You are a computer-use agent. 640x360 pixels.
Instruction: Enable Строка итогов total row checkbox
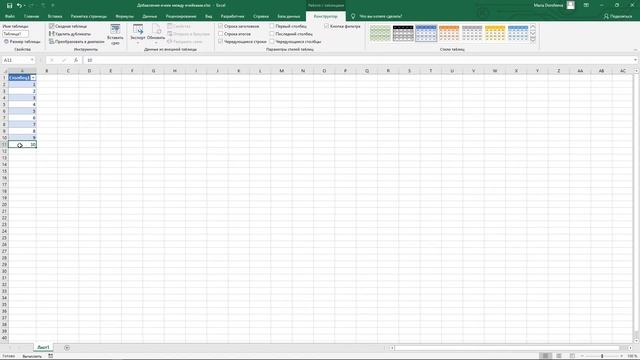(x=220, y=34)
